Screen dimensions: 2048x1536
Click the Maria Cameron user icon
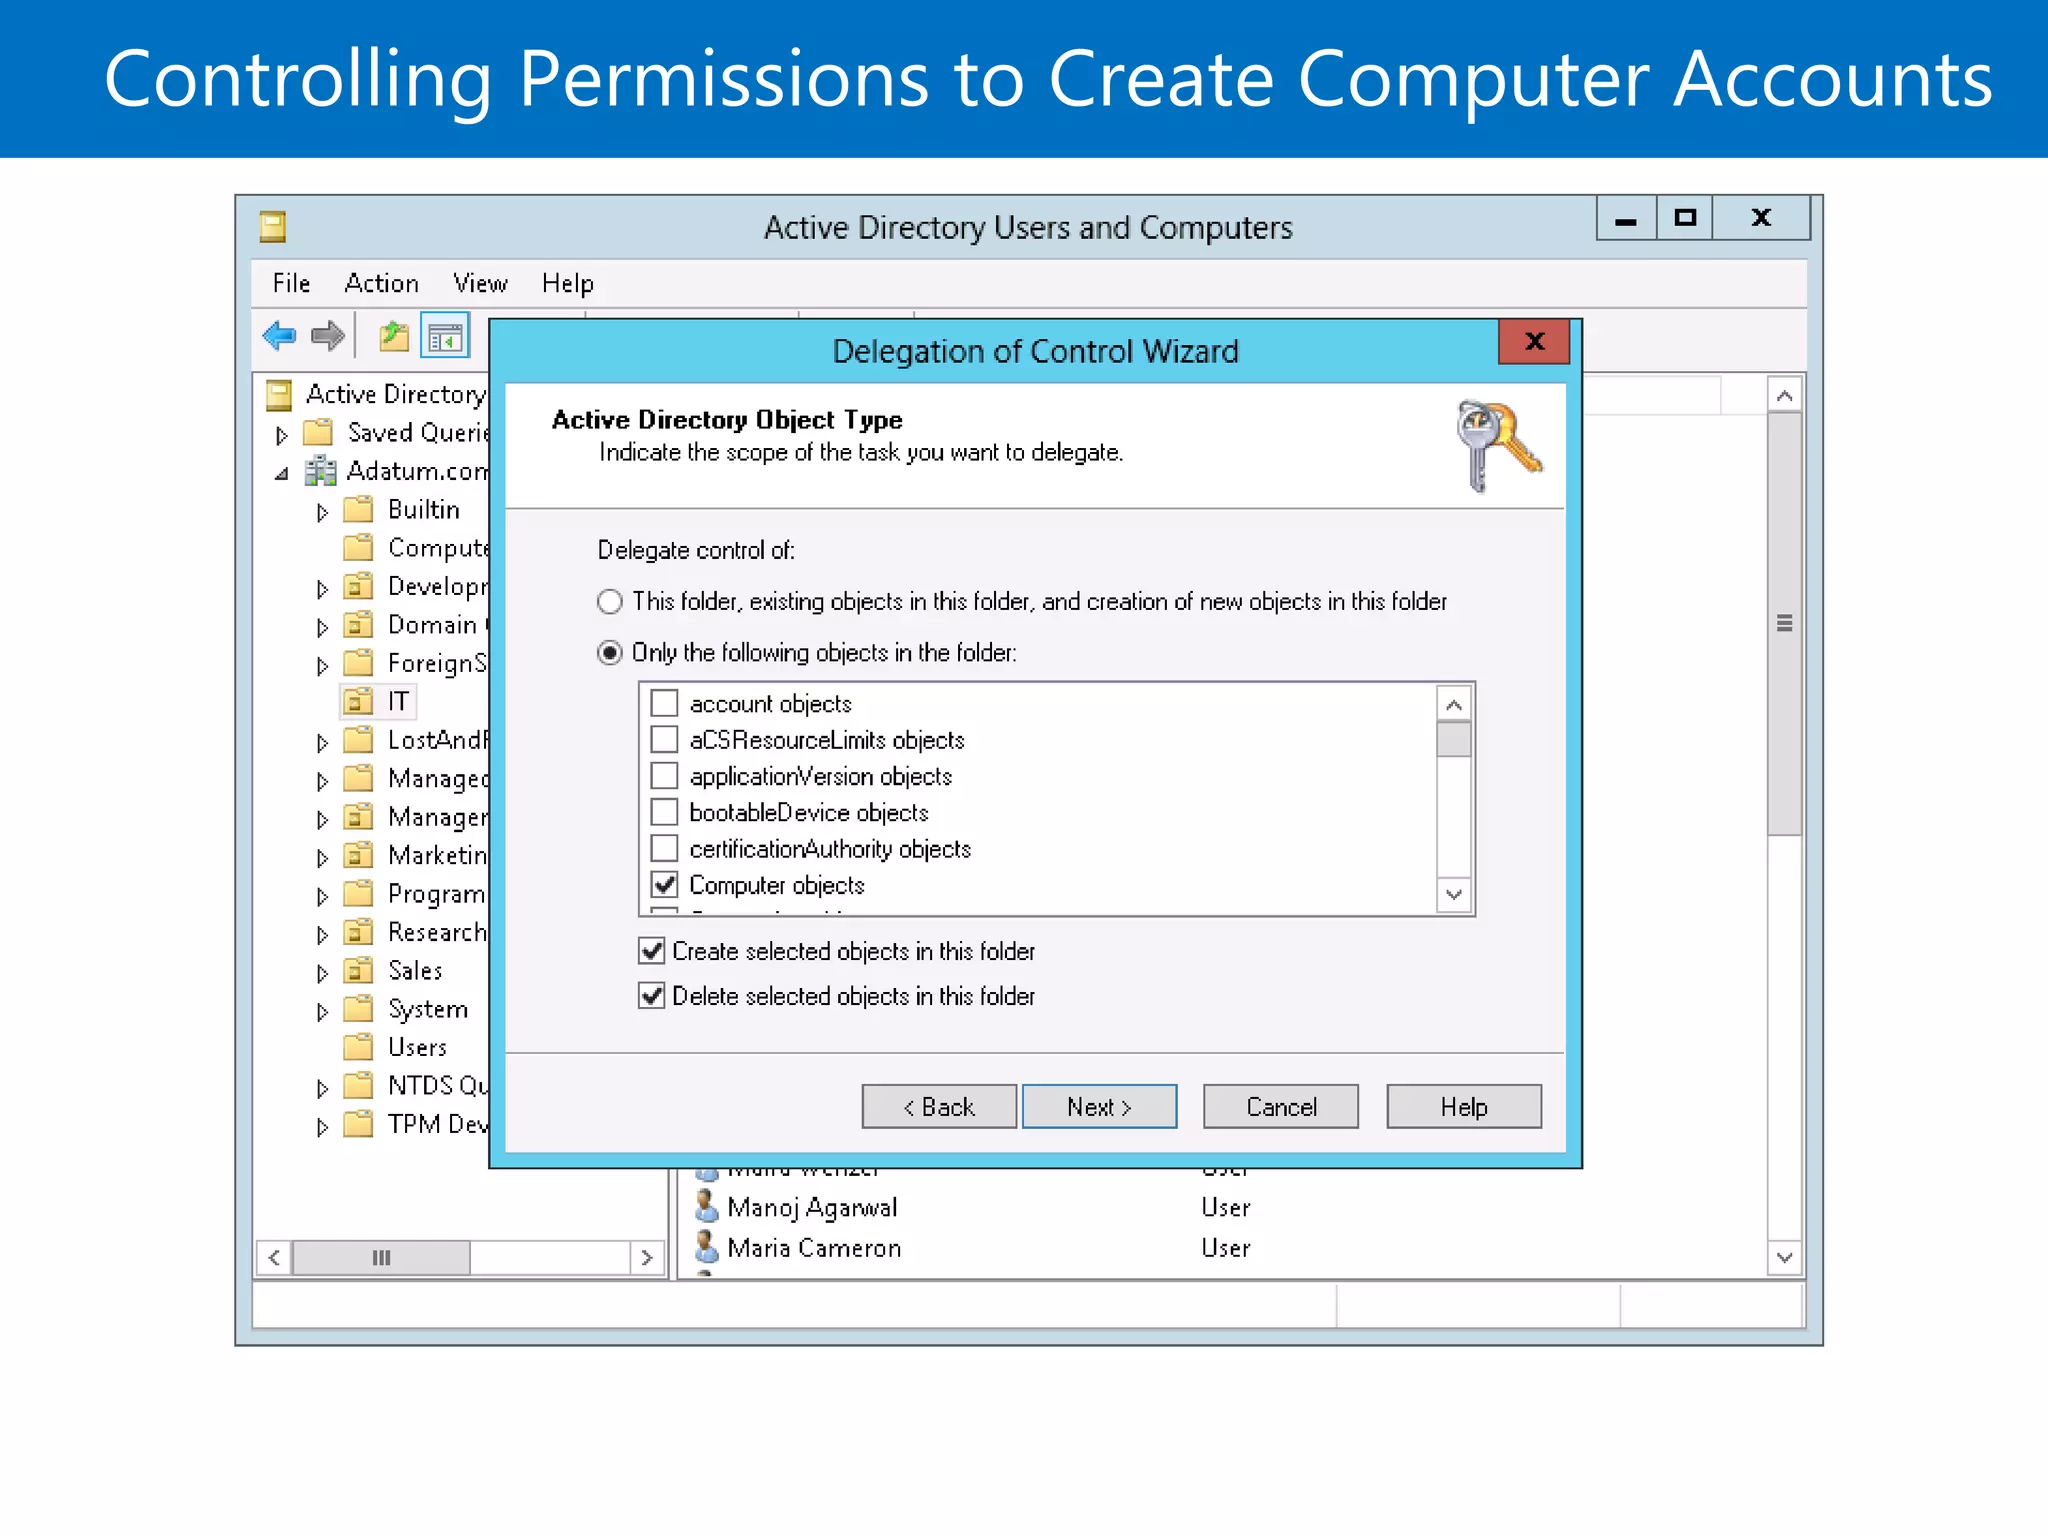pos(707,1246)
